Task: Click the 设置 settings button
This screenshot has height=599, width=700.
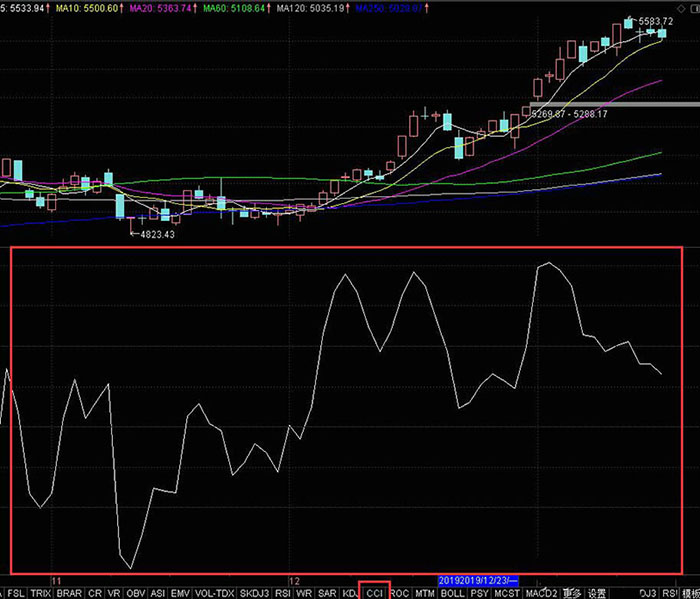Action: (x=597, y=593)
